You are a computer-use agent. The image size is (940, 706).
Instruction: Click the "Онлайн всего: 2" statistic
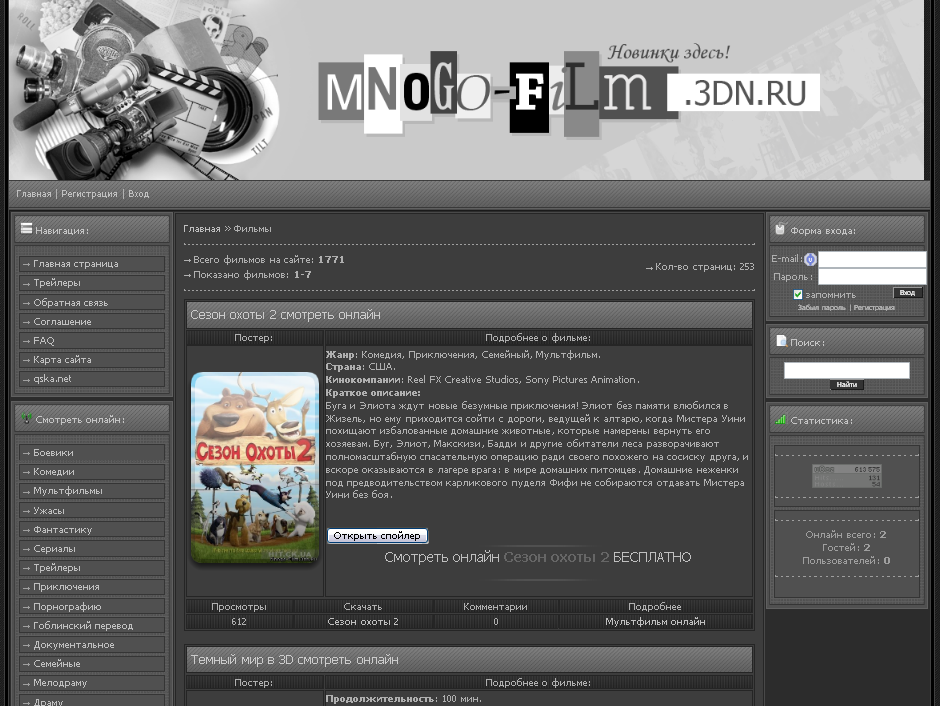click(846, 535)
